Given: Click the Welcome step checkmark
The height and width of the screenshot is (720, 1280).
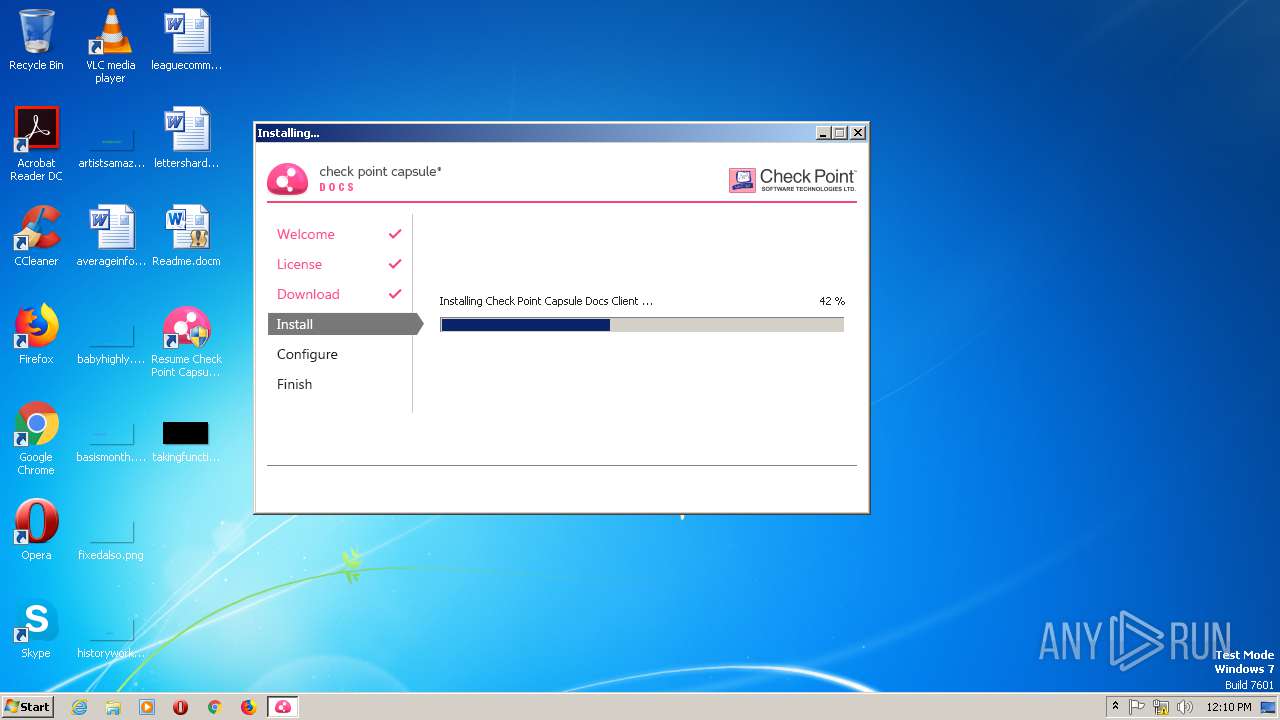Looking at the screenshot, I should coord(395,234).
